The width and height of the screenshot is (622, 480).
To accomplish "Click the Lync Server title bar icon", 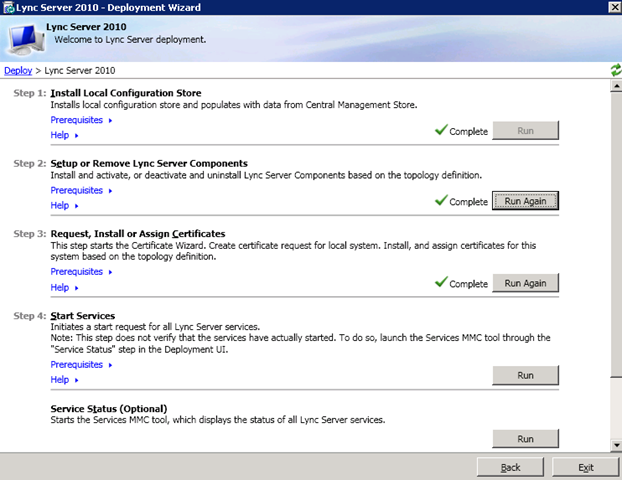I will click(x=8, y=8).
